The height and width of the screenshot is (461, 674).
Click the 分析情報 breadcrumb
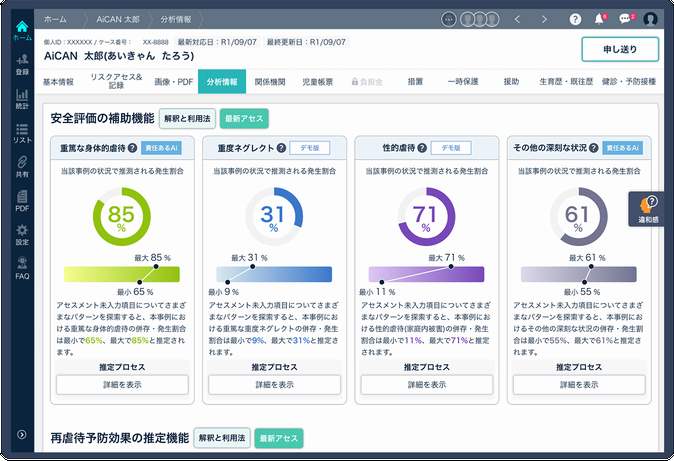coord(176,19)
